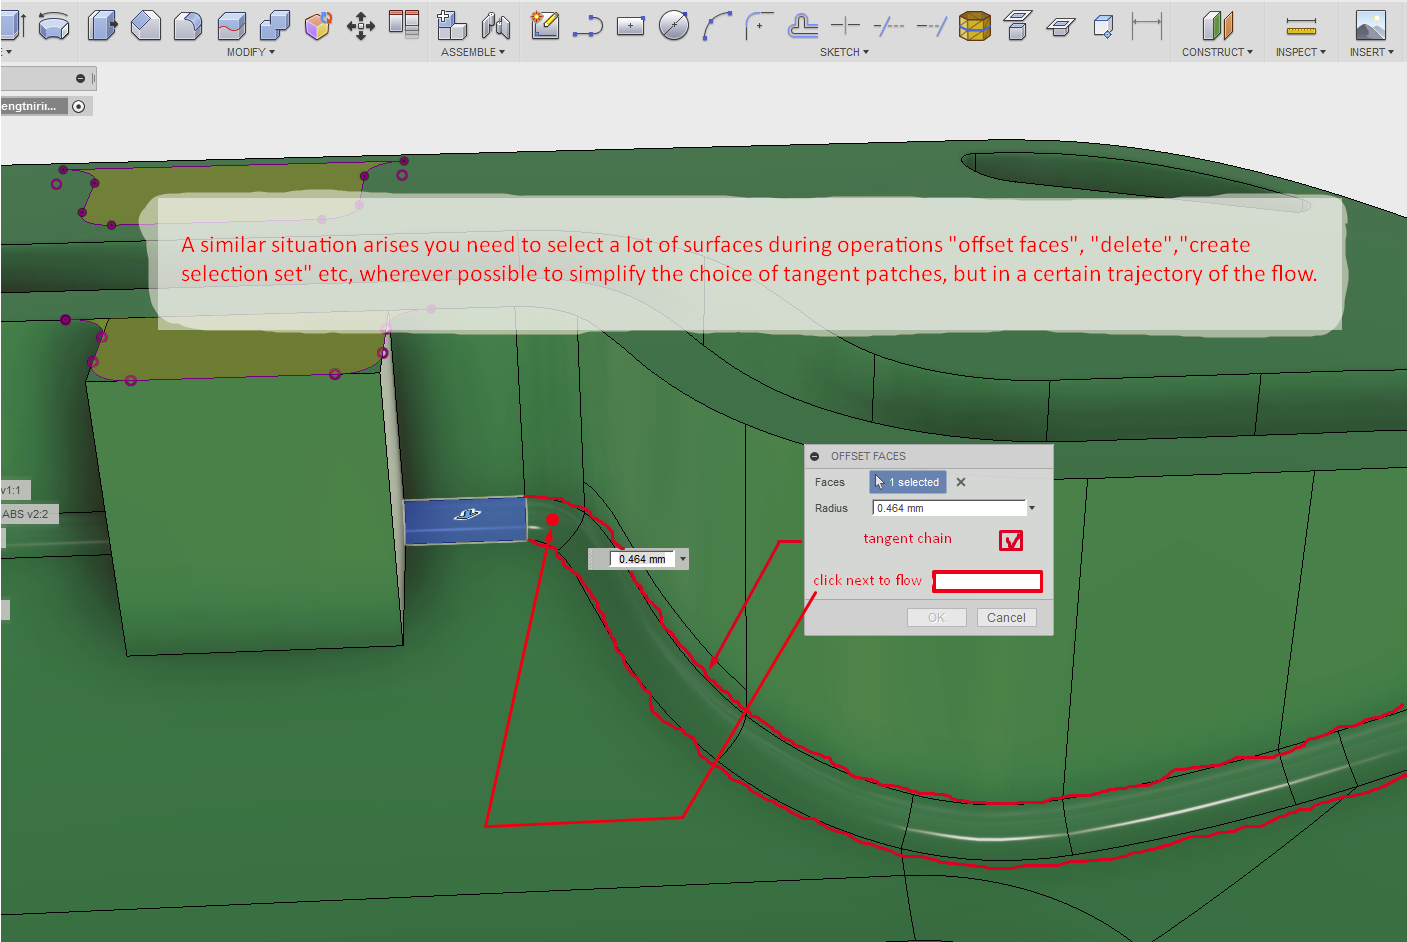The width and height of the screenshot is (1407, 942).
Task: Activate the Split Face tool with red curve
Action: point(231,25)
